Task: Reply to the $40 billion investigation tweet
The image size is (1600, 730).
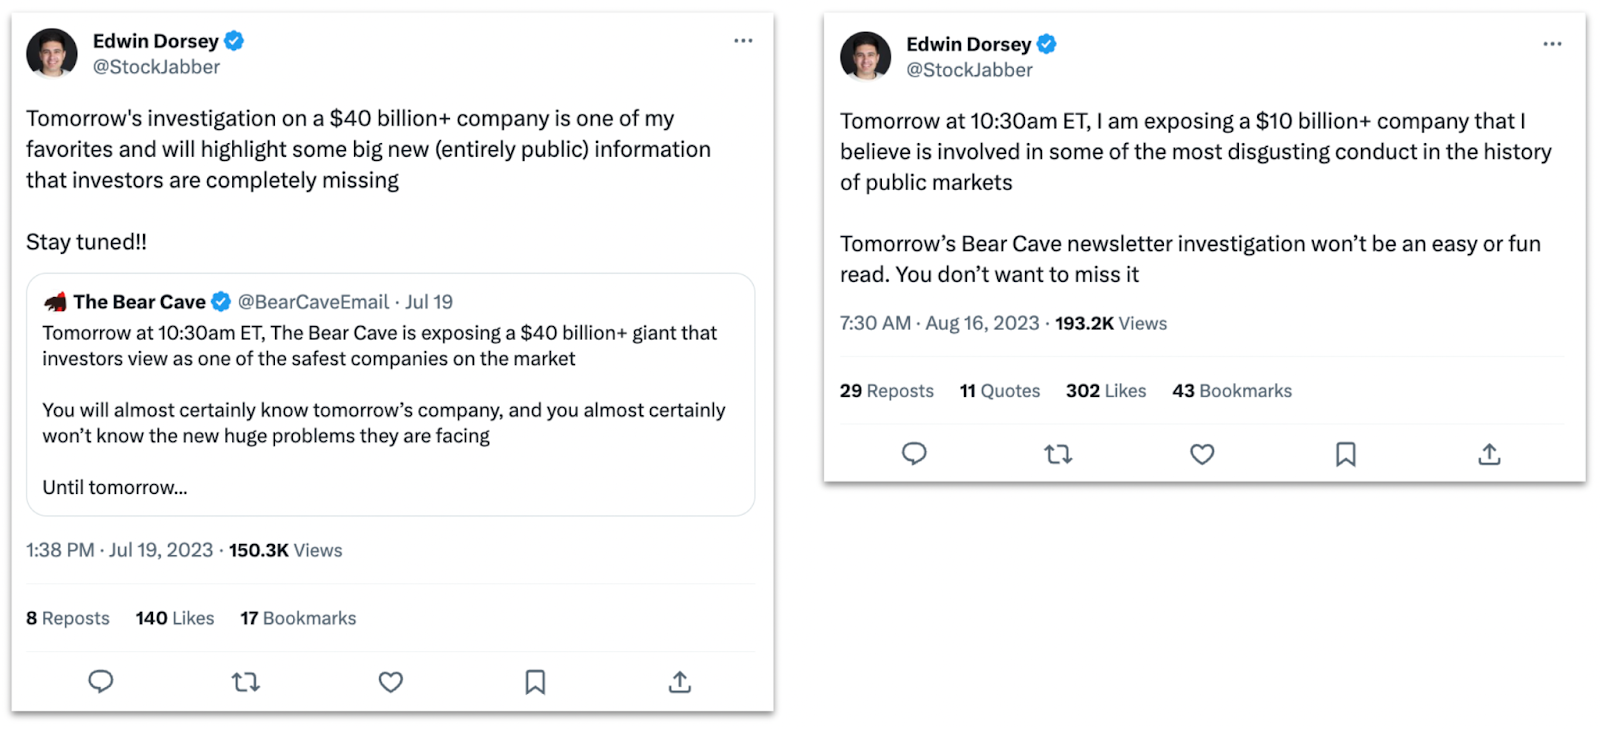Action: click(101, 682)
